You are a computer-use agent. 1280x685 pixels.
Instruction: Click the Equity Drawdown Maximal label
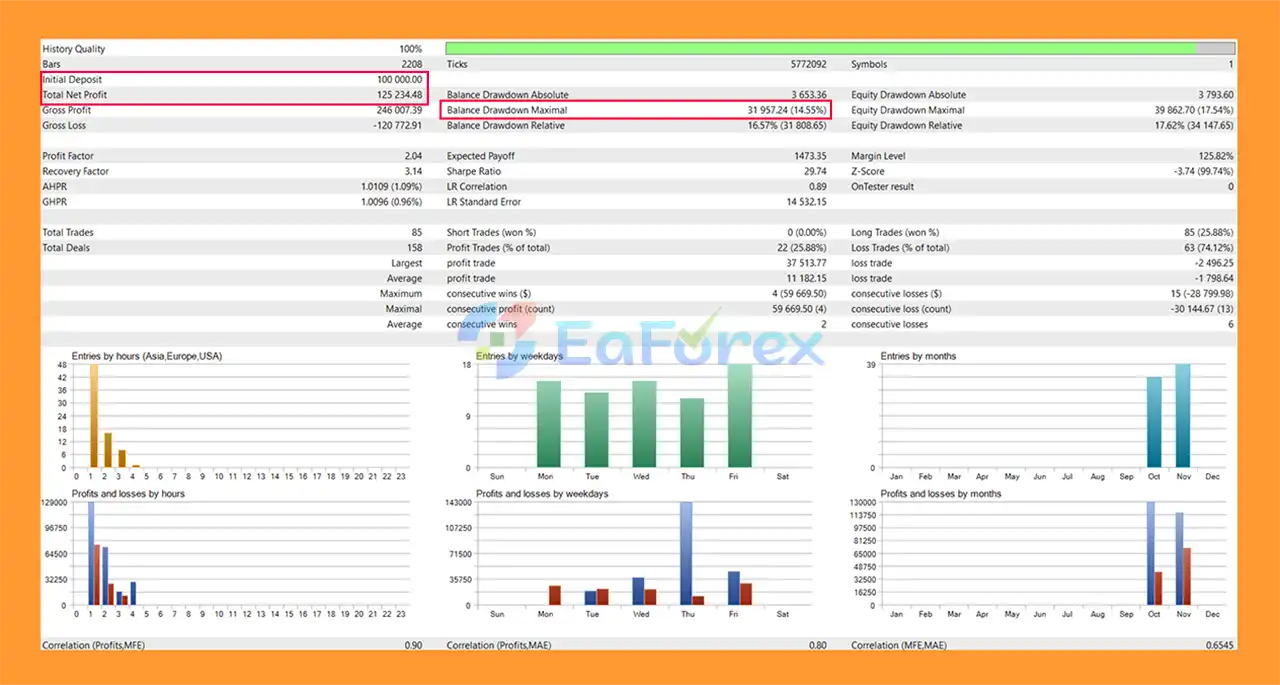point(908,110)
